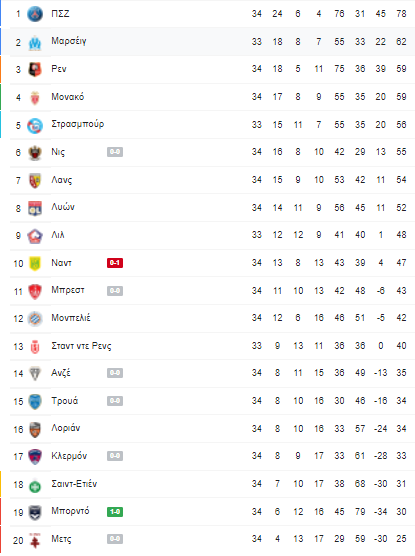Screen dimensions: 415x556
Task: Select the Λοριάν team name
Action: pos(66,428)
